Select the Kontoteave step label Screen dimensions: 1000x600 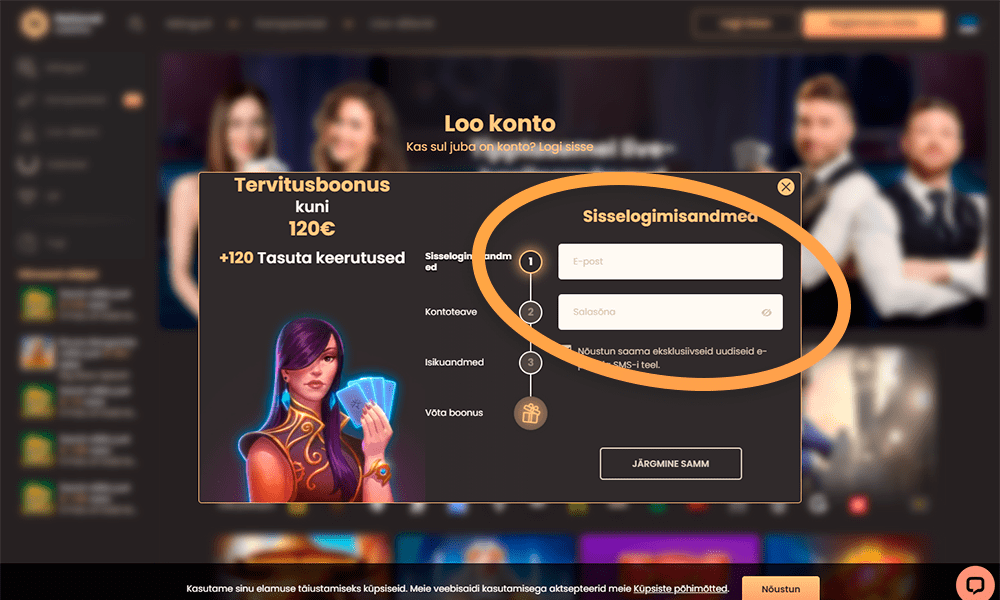point(451,312)
